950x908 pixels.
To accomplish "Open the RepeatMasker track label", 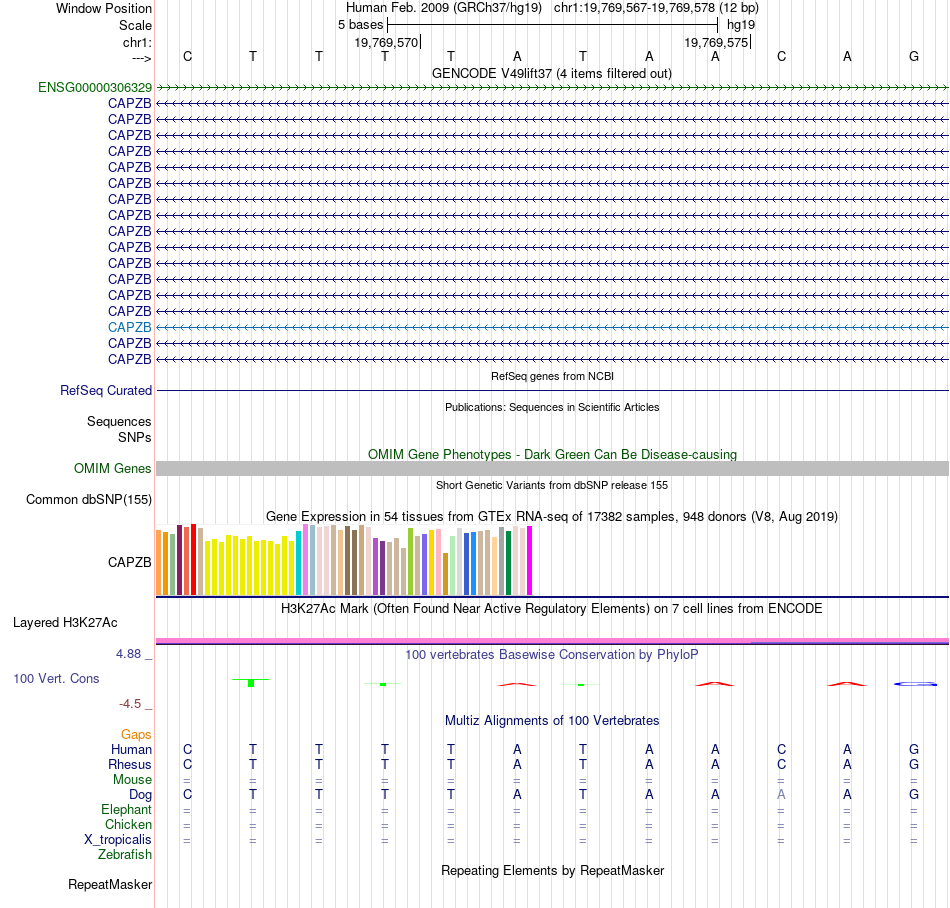I will coord(110,884).
